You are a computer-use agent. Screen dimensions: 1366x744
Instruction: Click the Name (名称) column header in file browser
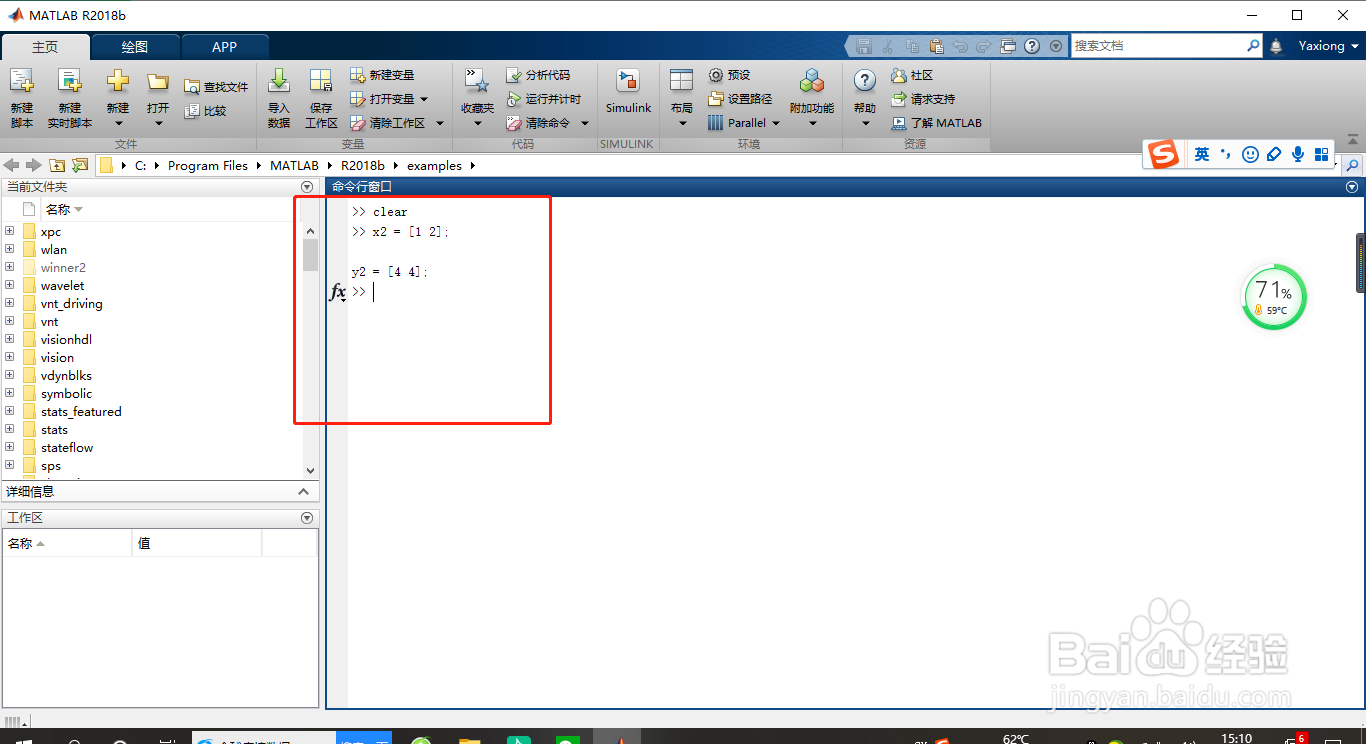pyautogui.click(x=64, y=209)
